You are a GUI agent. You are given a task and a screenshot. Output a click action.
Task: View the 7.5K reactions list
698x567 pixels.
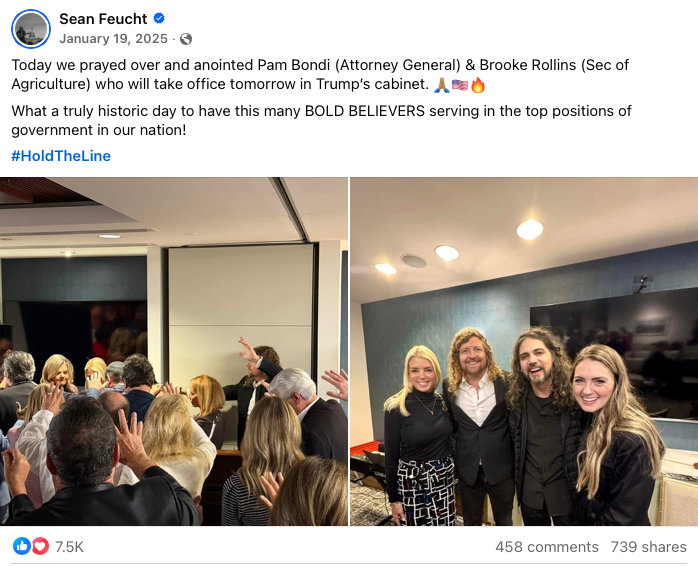tap(69, 547)
